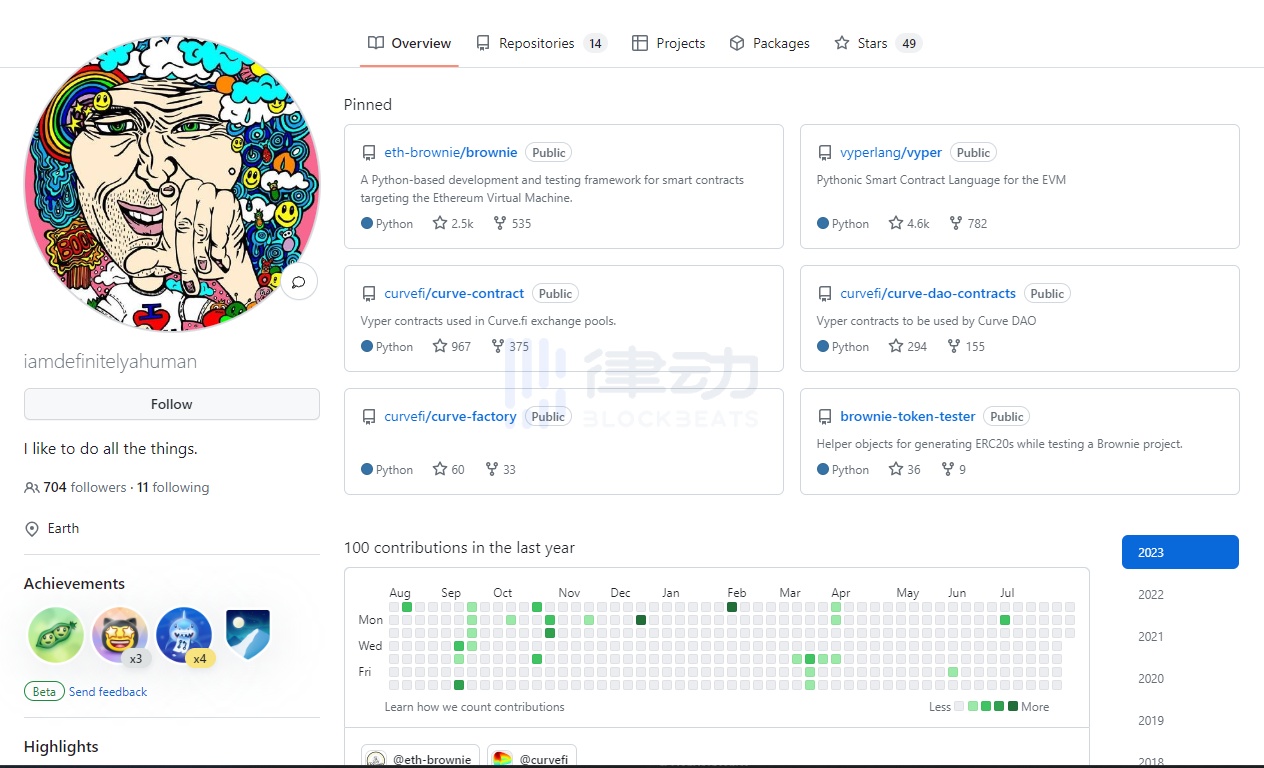Open the brownie-token-tester repository

click(908, 416)
